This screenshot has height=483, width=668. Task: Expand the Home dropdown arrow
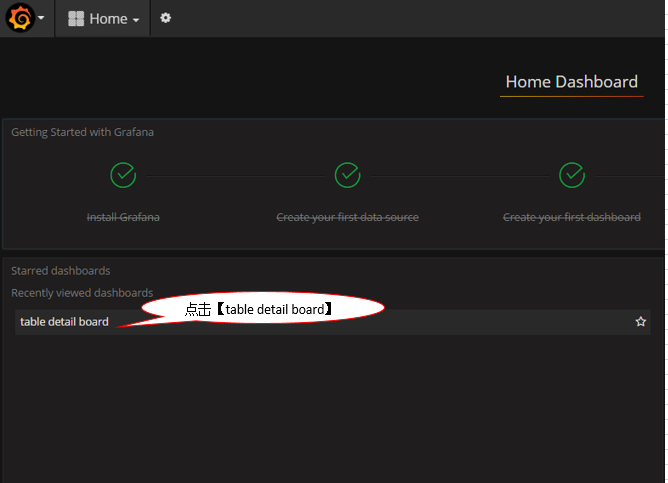pyautogui.click(x=136, y=20)
